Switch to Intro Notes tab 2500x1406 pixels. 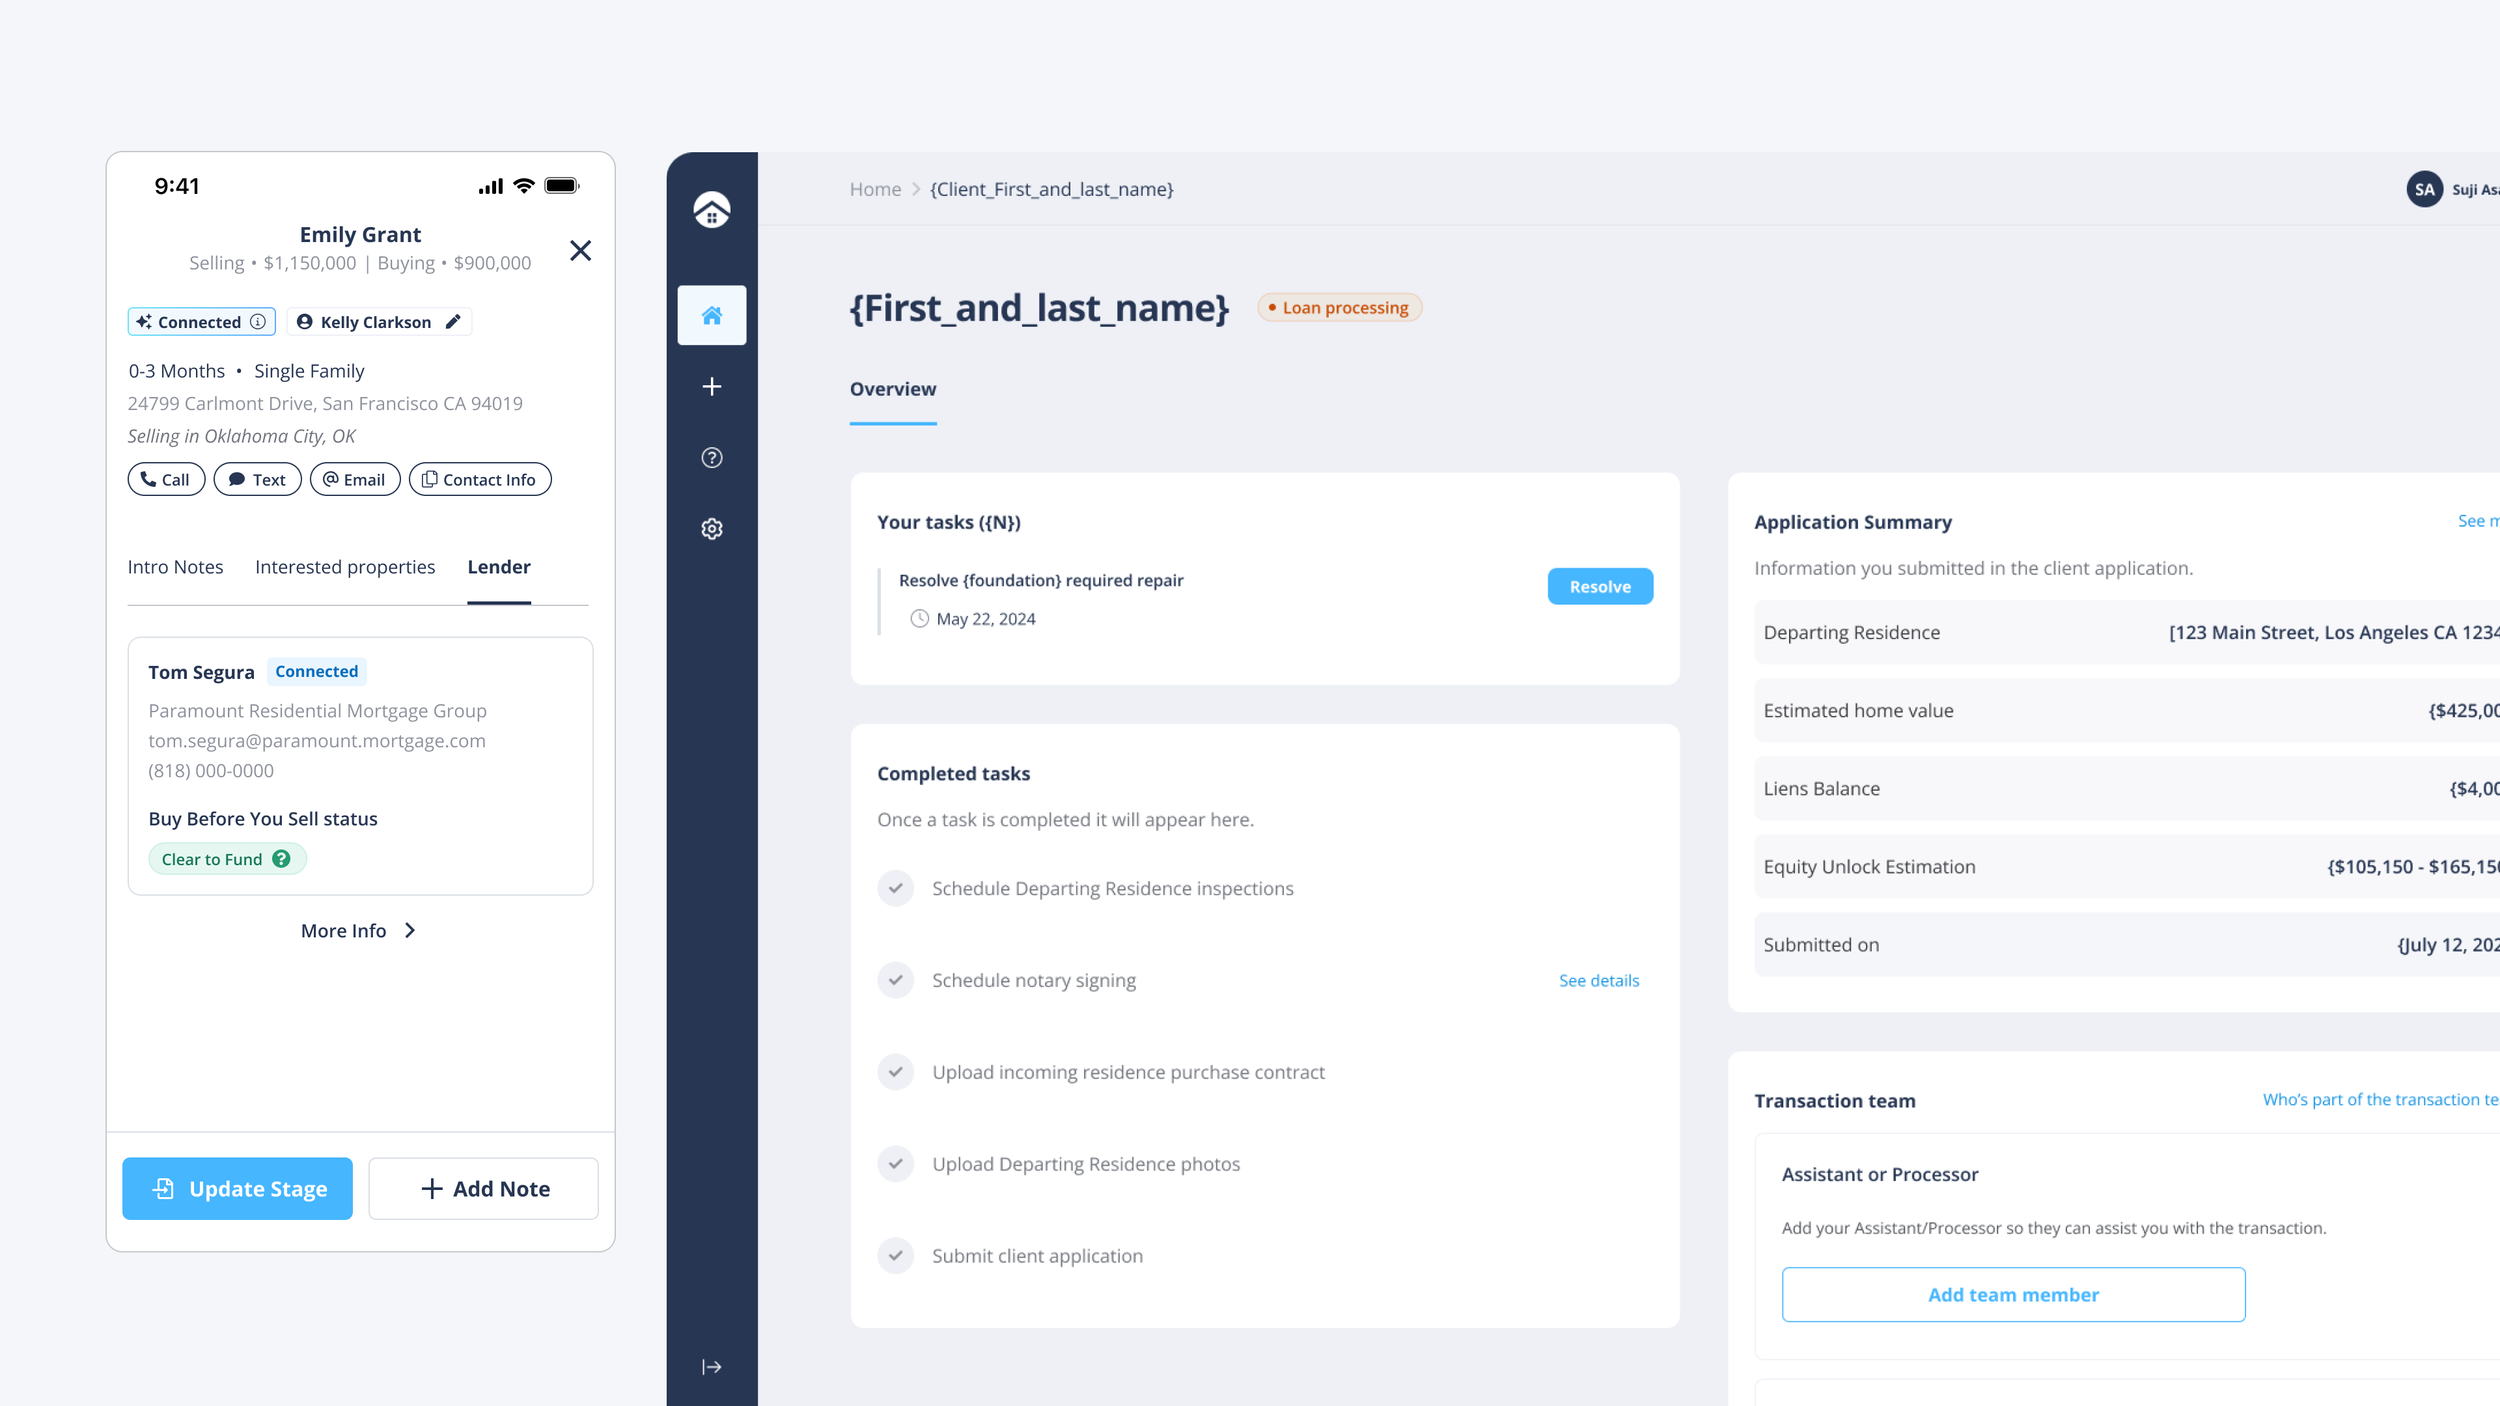[175, 567]
